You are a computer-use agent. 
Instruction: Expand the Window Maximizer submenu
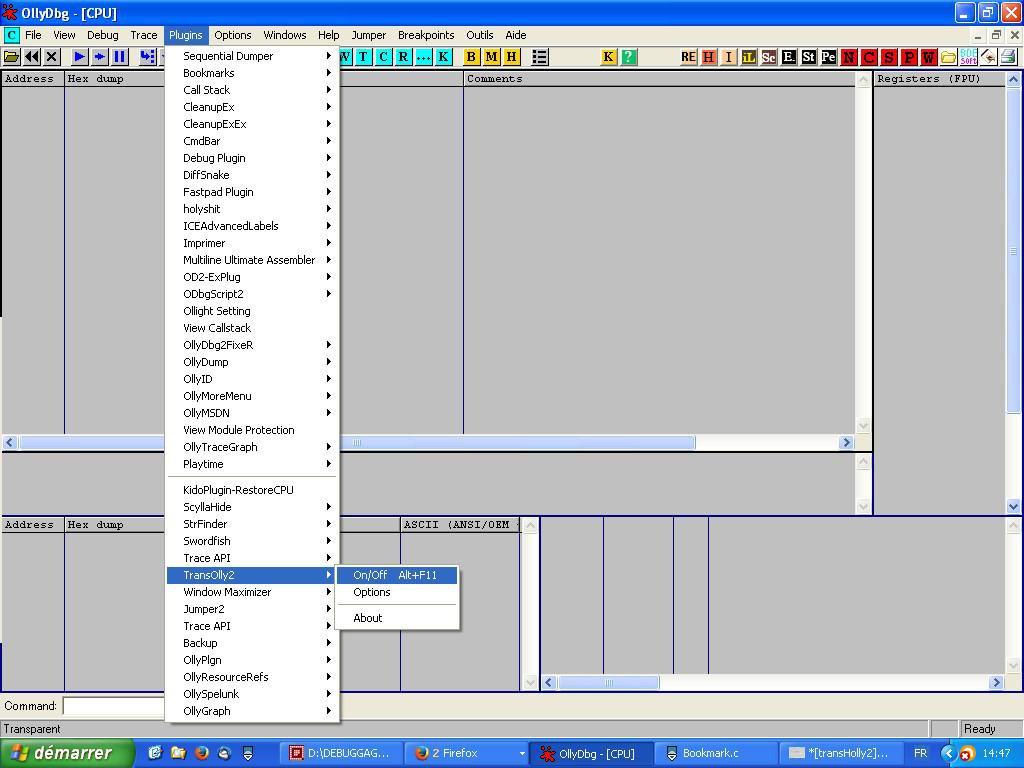click(x=251, y=592)
